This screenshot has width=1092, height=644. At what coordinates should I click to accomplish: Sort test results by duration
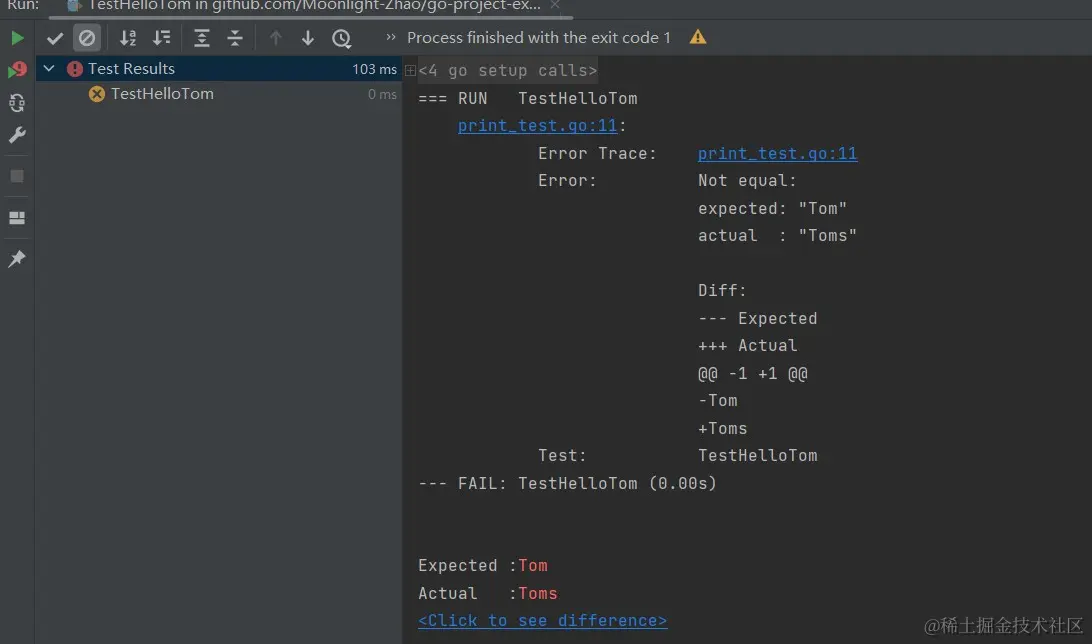pos(162,38)
